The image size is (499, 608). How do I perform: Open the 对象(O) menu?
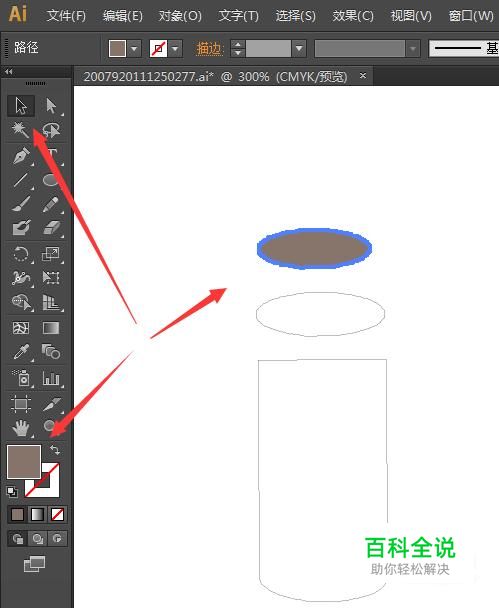click(x=180, y=16)
